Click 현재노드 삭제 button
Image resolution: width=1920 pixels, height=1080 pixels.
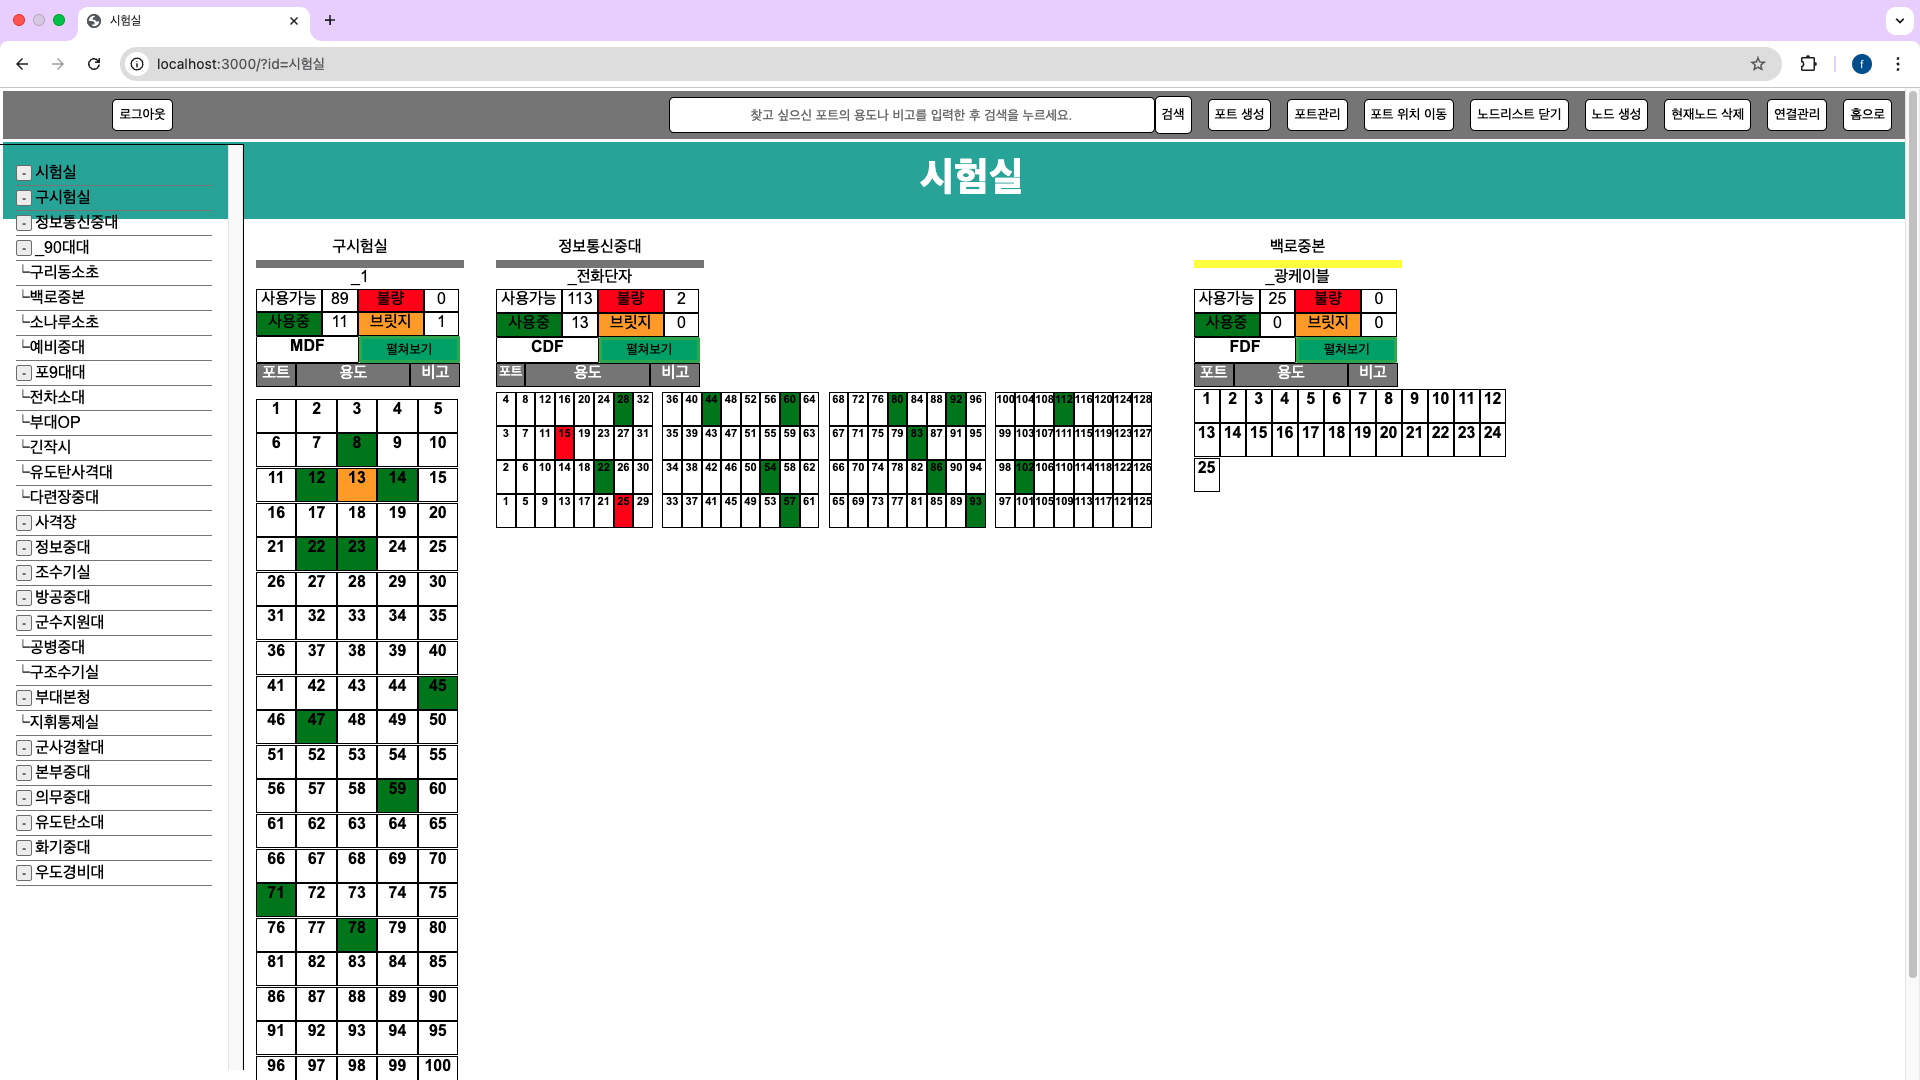click(1707, 115)
